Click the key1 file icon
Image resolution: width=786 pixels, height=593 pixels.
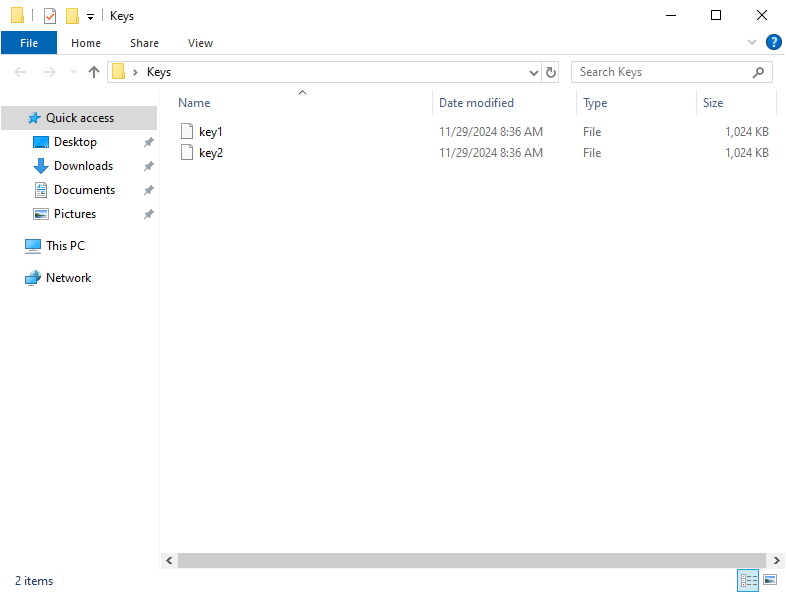[x=187, y=131]
